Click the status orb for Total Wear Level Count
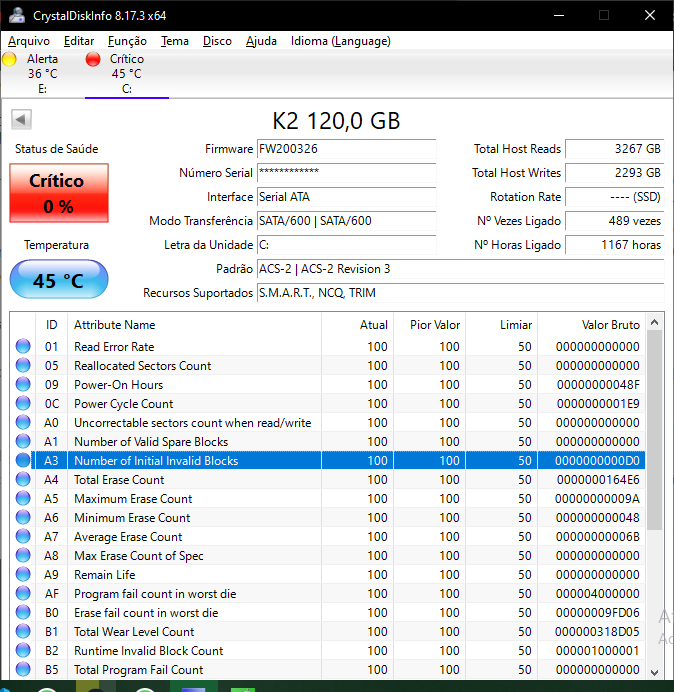Screen dimensions: 674x692 [x=23, y=631]
